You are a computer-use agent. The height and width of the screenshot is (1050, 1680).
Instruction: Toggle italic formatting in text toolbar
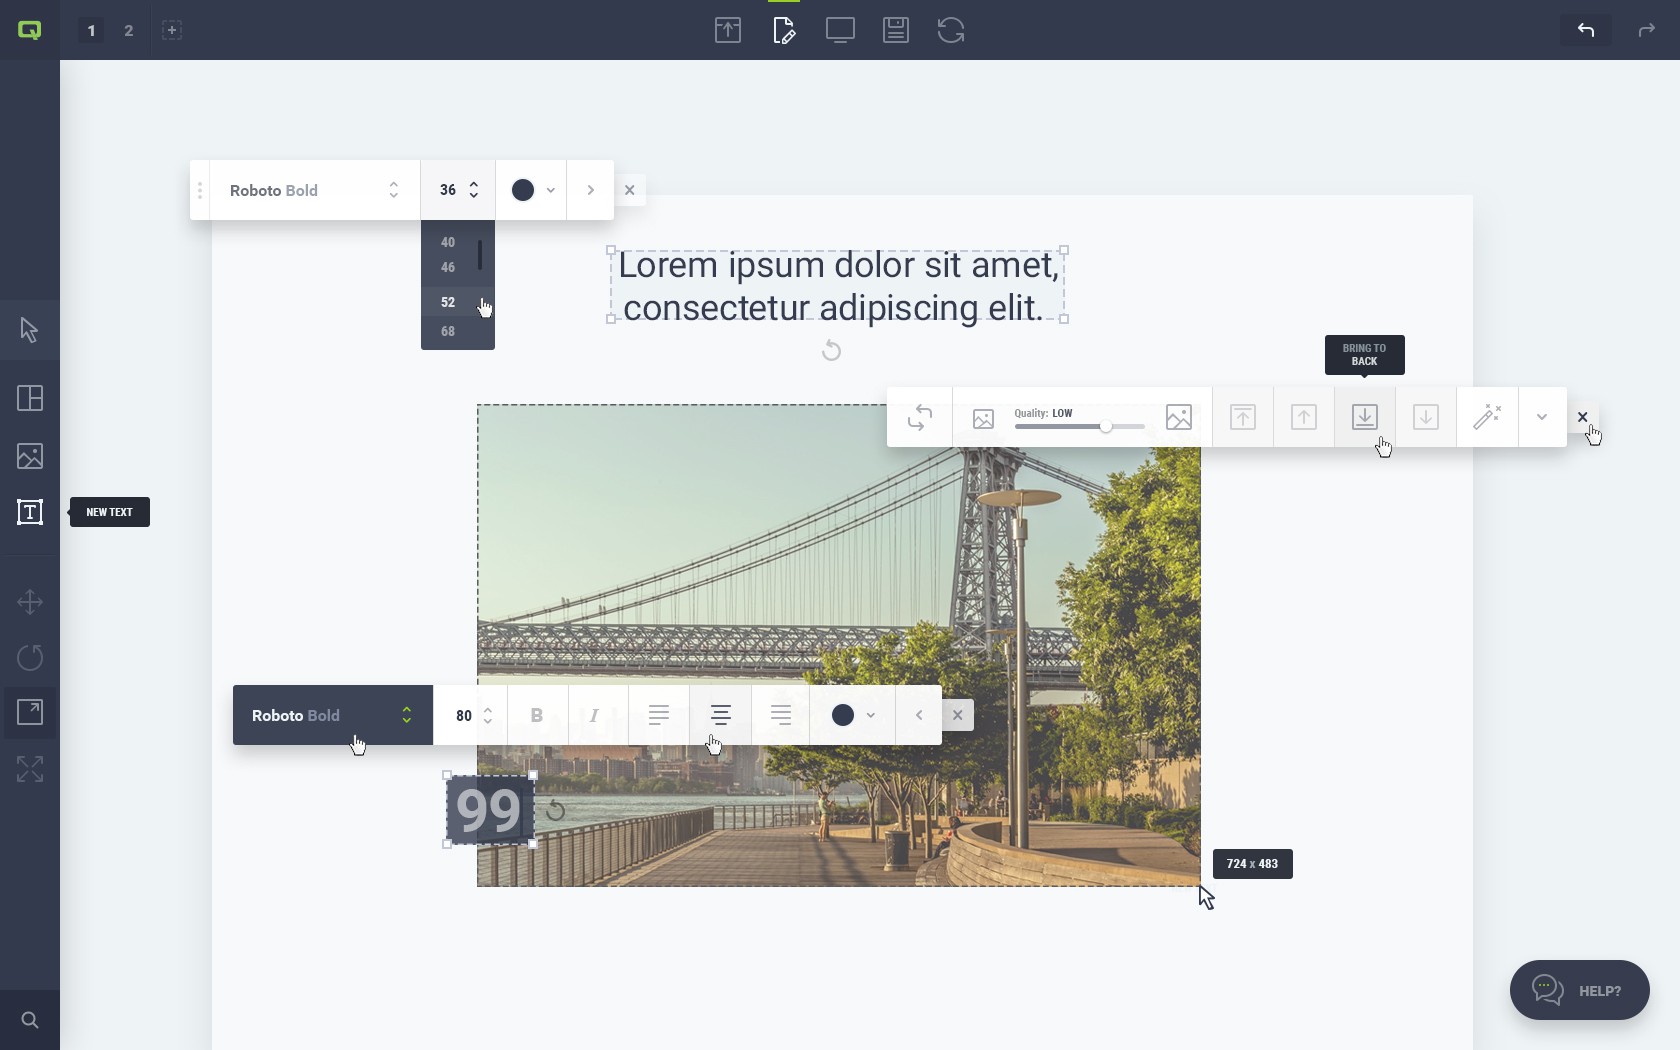[594, 715]
